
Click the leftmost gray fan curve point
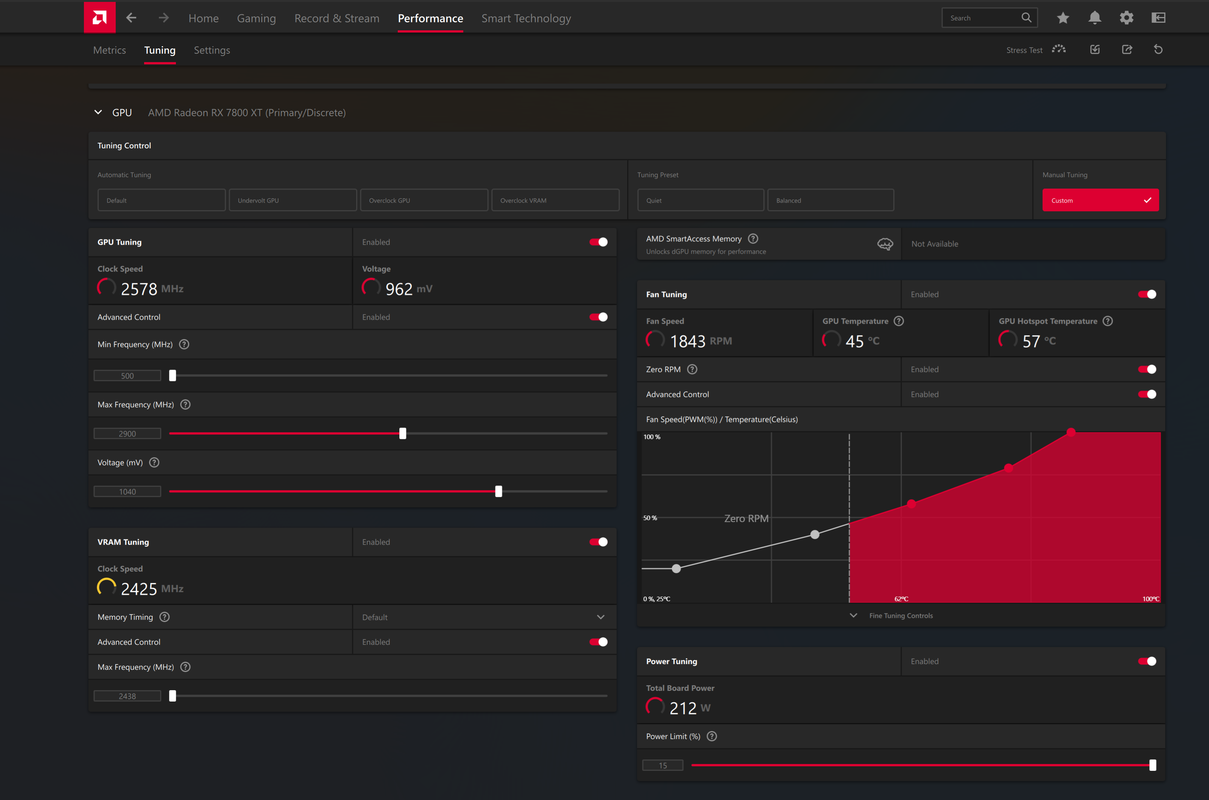pyautogui.click(x=677, y=568)
